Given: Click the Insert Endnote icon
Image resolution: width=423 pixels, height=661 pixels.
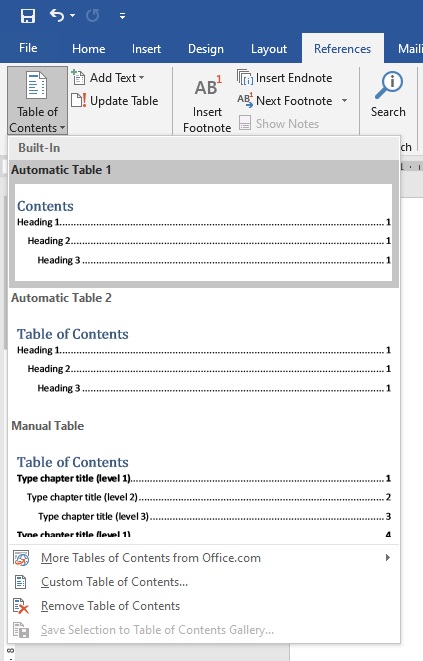Looking at the screenshot, I should click(x=245, y=78).
